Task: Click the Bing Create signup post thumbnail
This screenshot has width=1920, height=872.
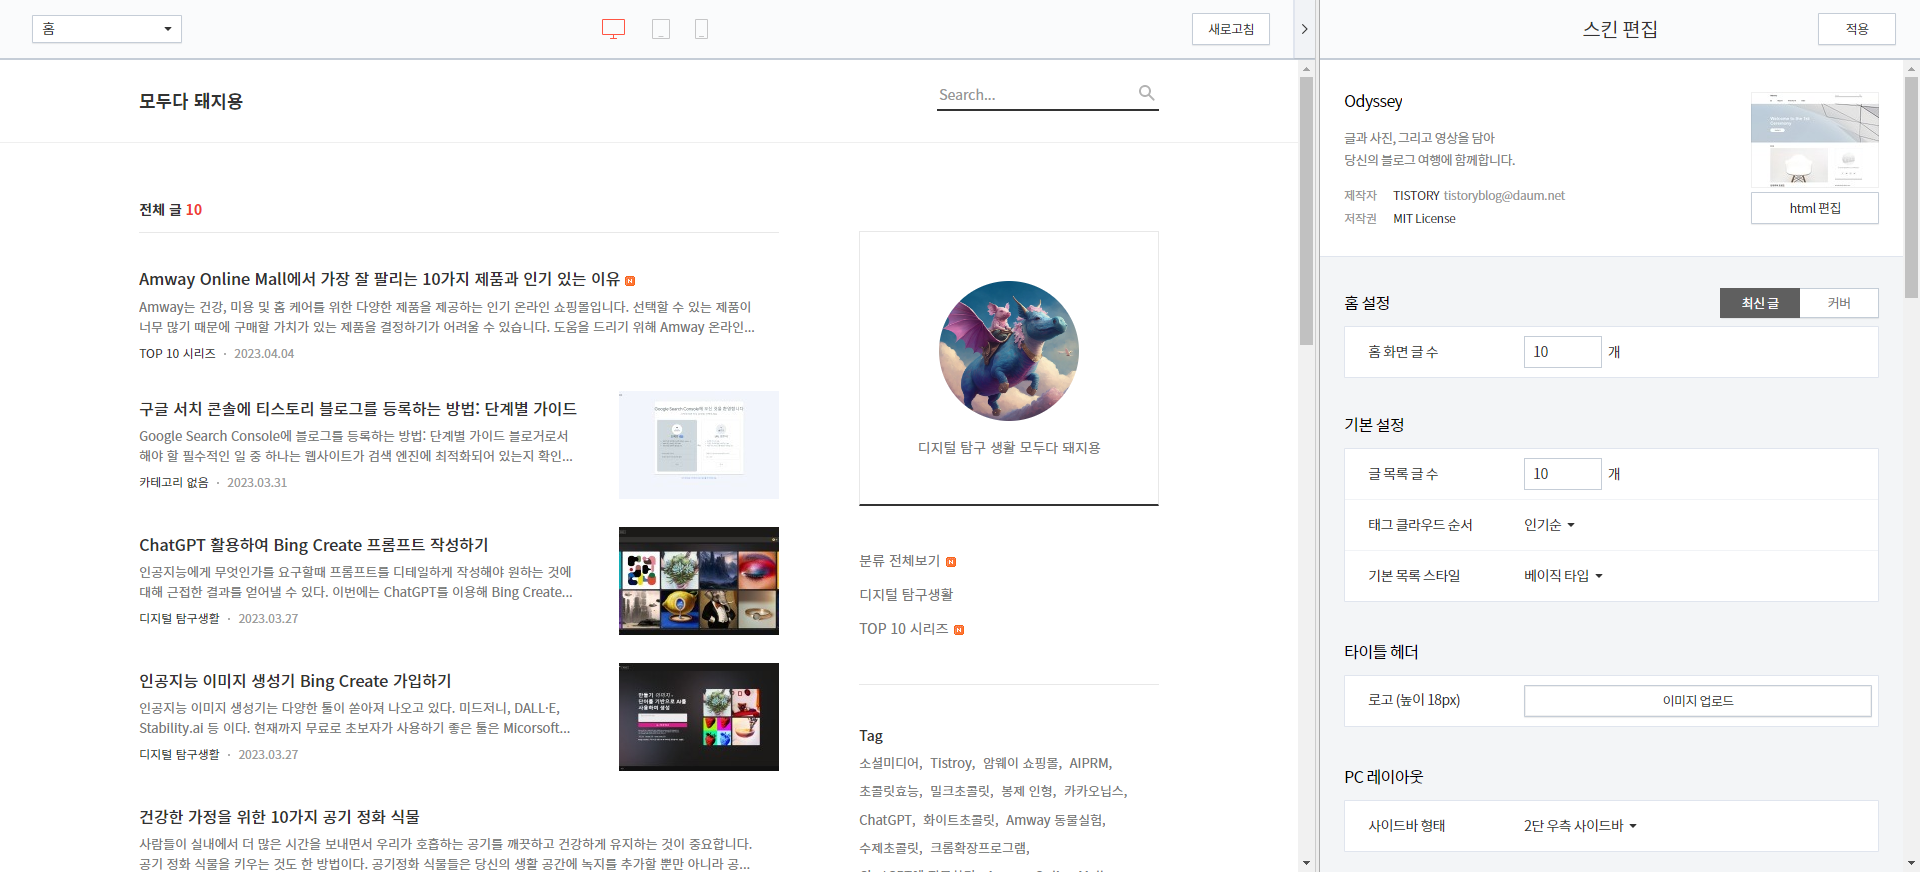Action: click(699, 717)
